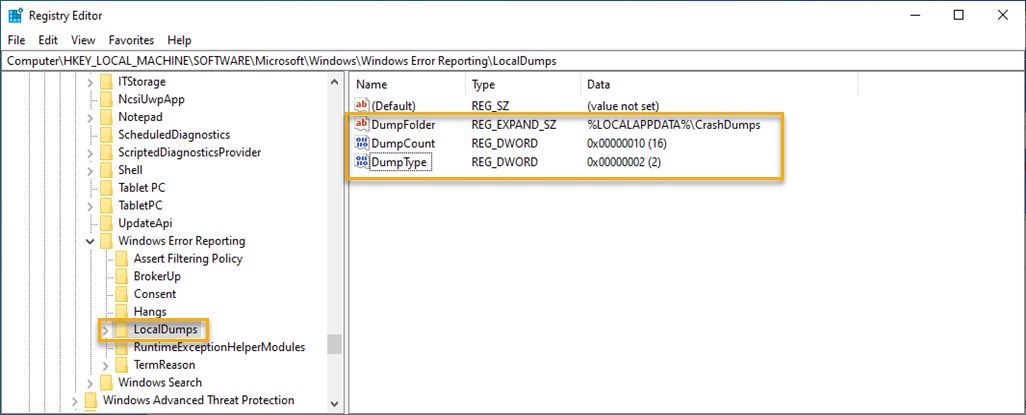Image resolution: width=1026 pixels, height=415 pixels.
Task: Select the UpdateApi key label
Action: pos(145,223)
